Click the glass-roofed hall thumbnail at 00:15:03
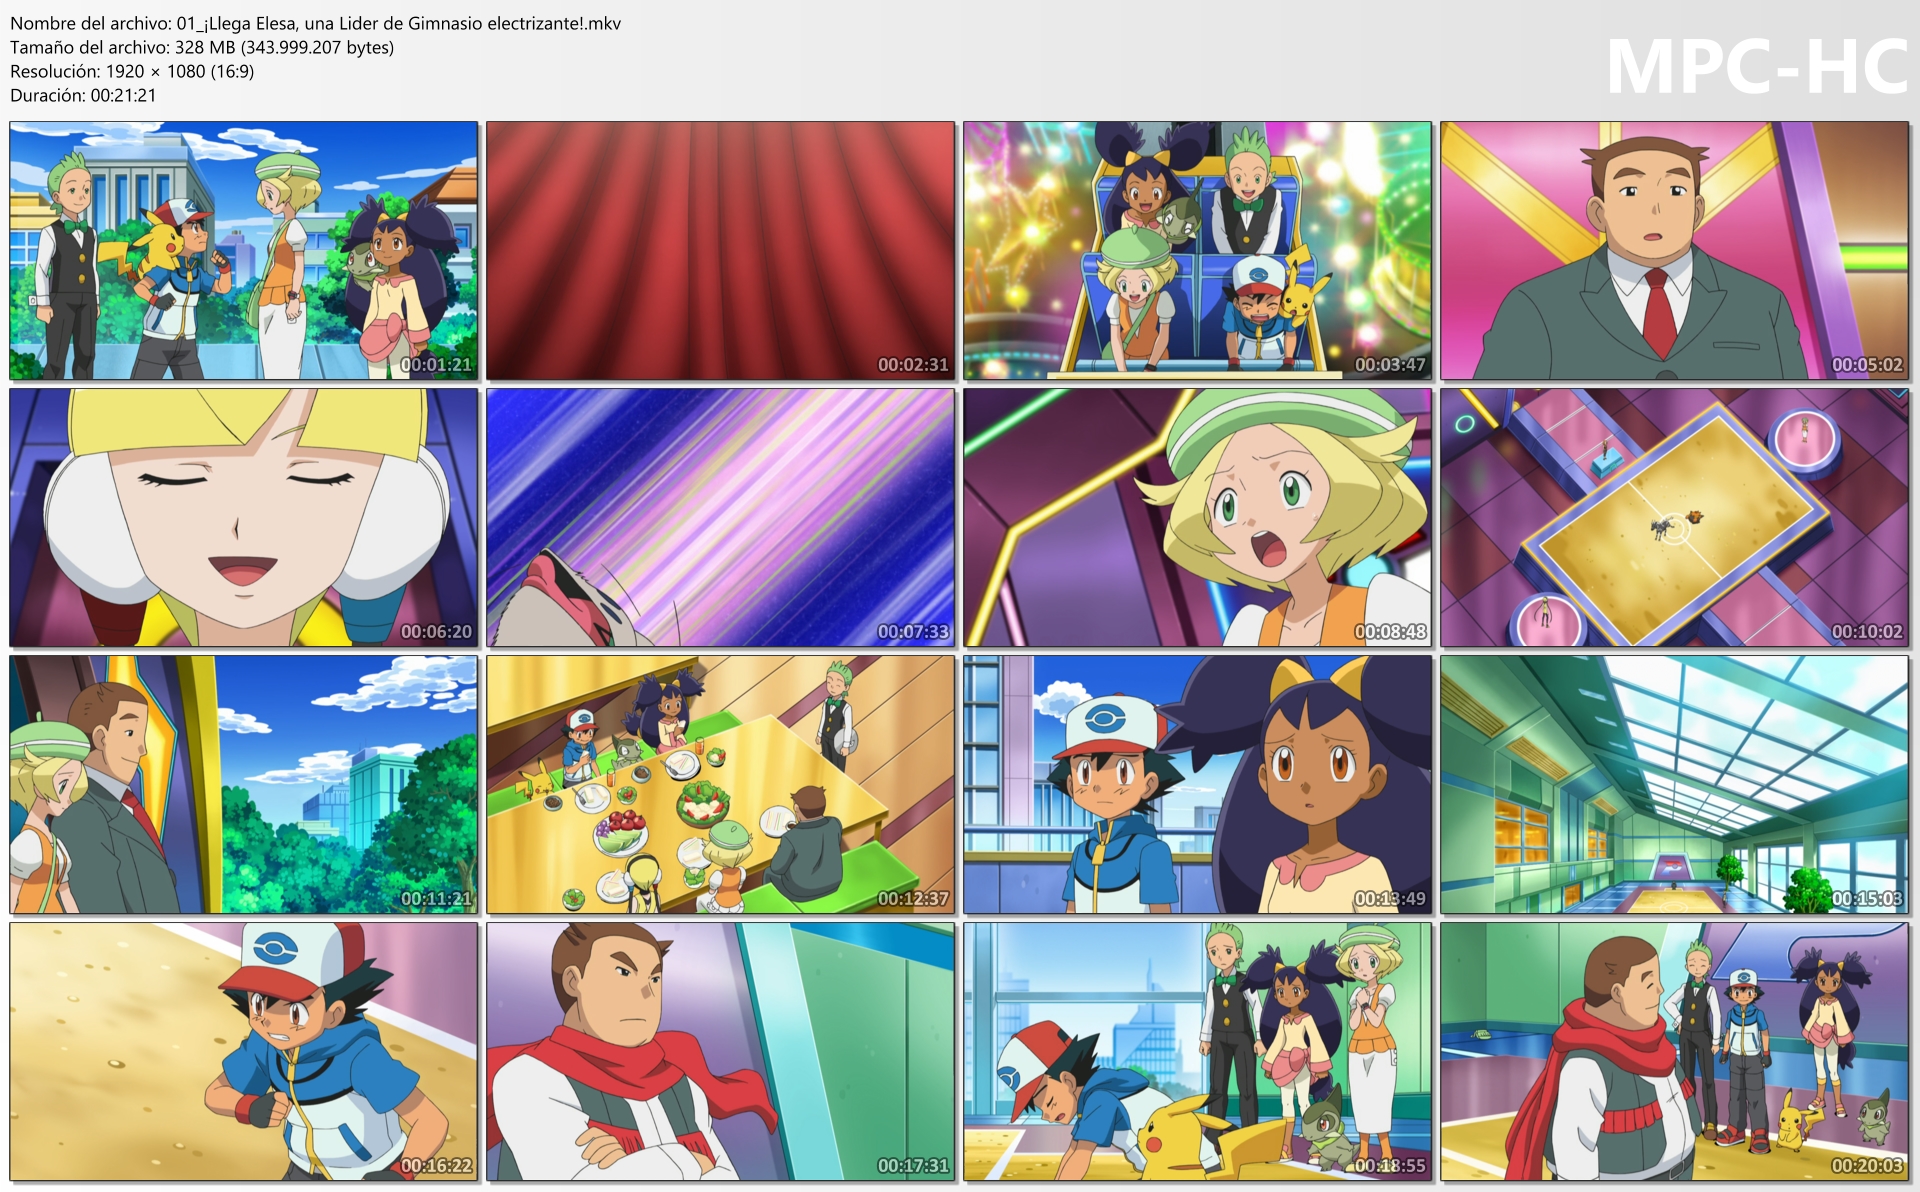 coord(1675,785)
